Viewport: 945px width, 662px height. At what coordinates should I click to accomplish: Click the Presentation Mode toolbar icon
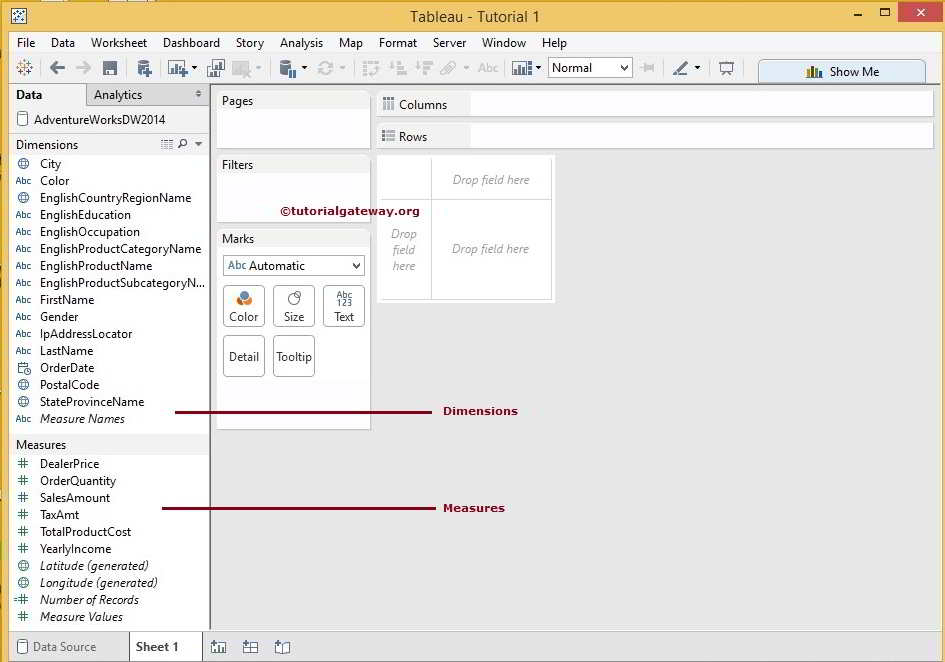[x=726, y=68]
